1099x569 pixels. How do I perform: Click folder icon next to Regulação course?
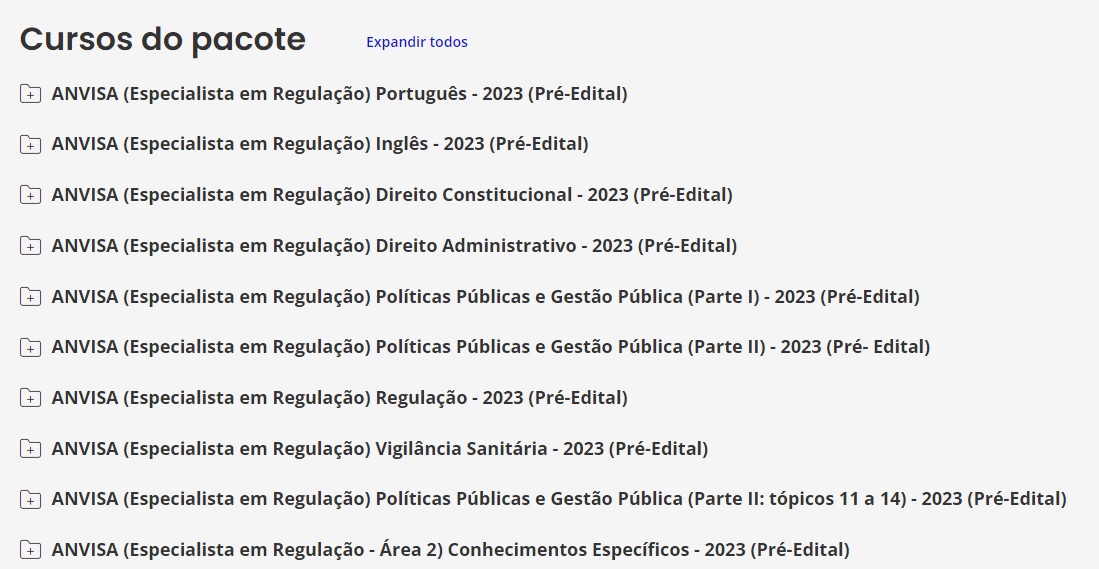(x=30, y=397)
